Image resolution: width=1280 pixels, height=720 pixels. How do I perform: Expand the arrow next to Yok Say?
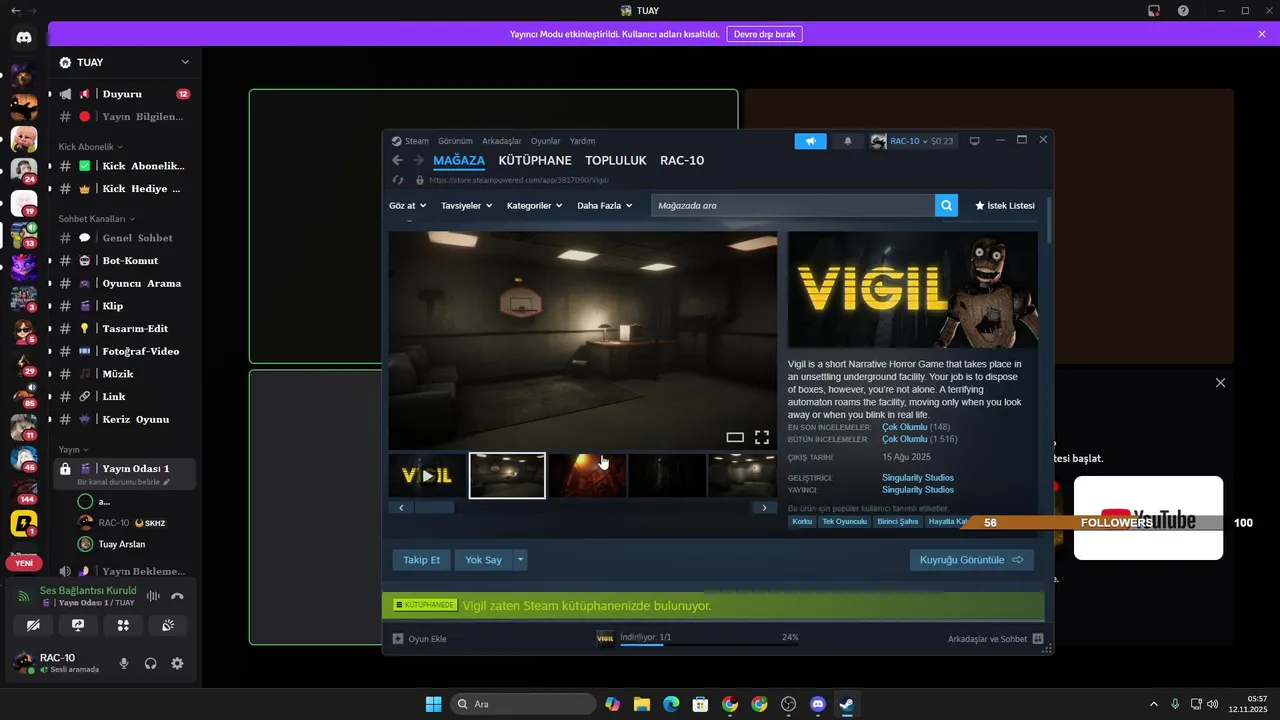click(x=520, y=560)
